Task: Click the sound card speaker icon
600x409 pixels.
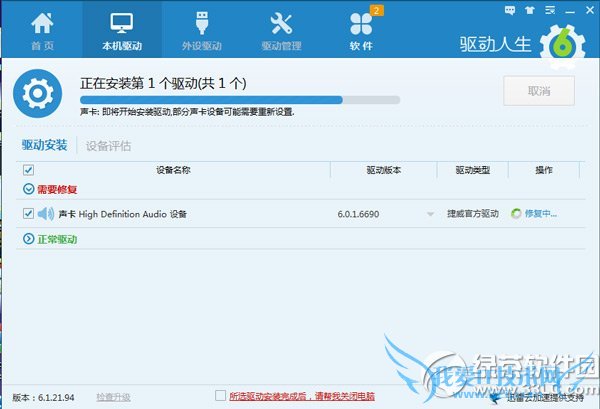Action: coord(46,213)
